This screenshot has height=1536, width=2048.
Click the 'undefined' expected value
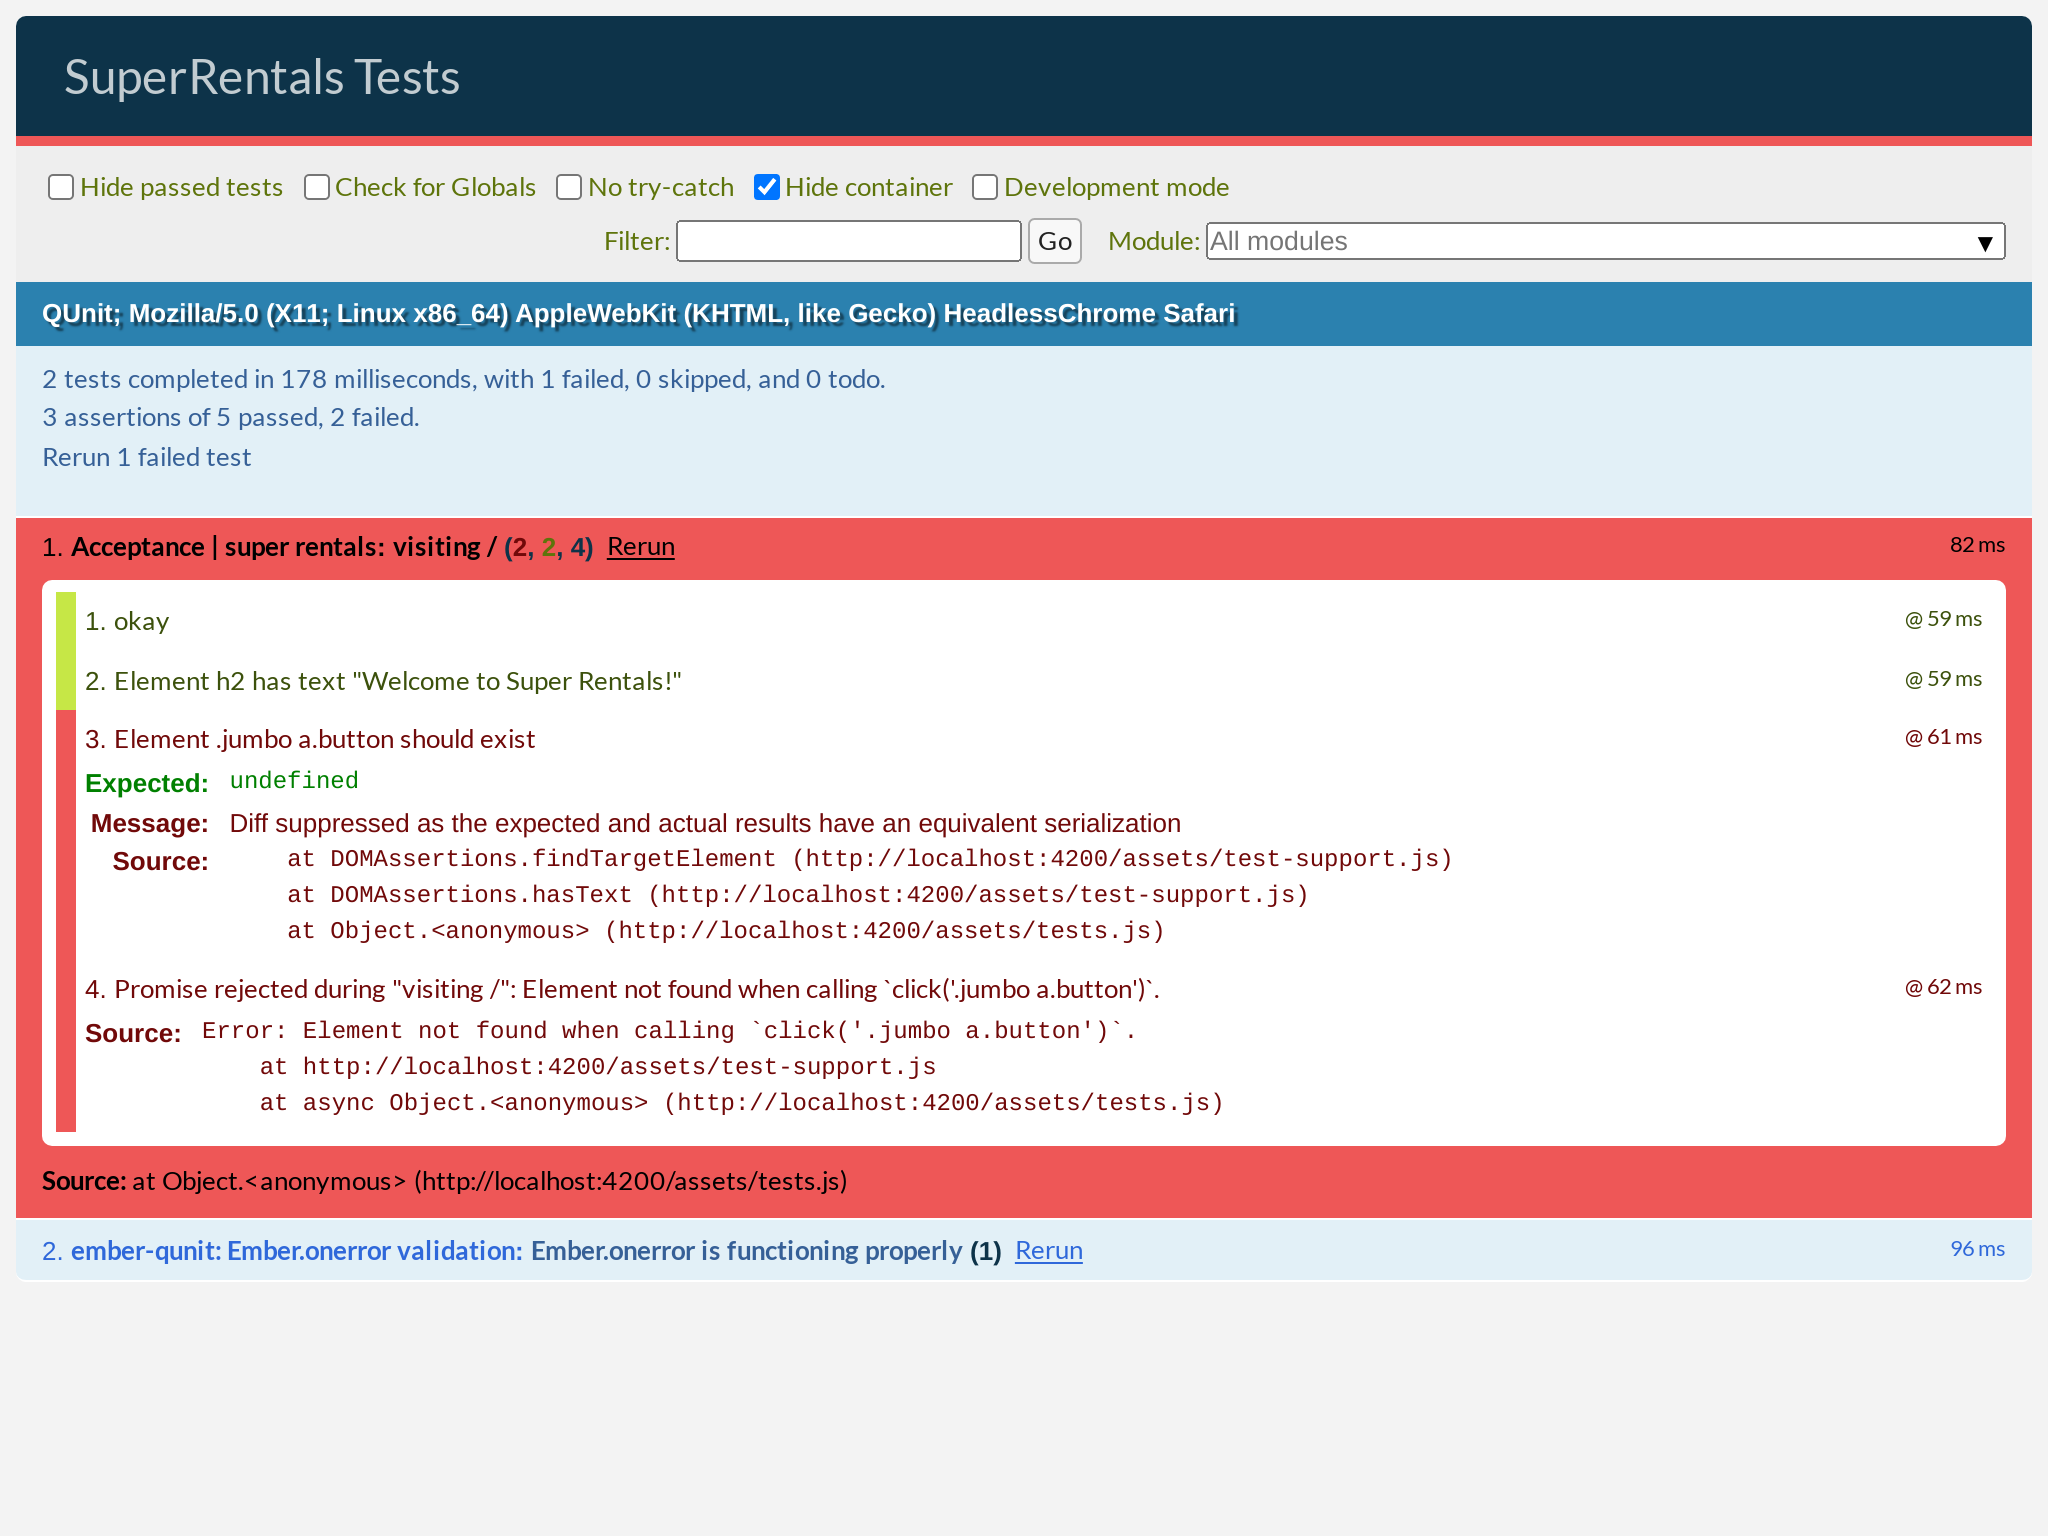click(294, 781)
